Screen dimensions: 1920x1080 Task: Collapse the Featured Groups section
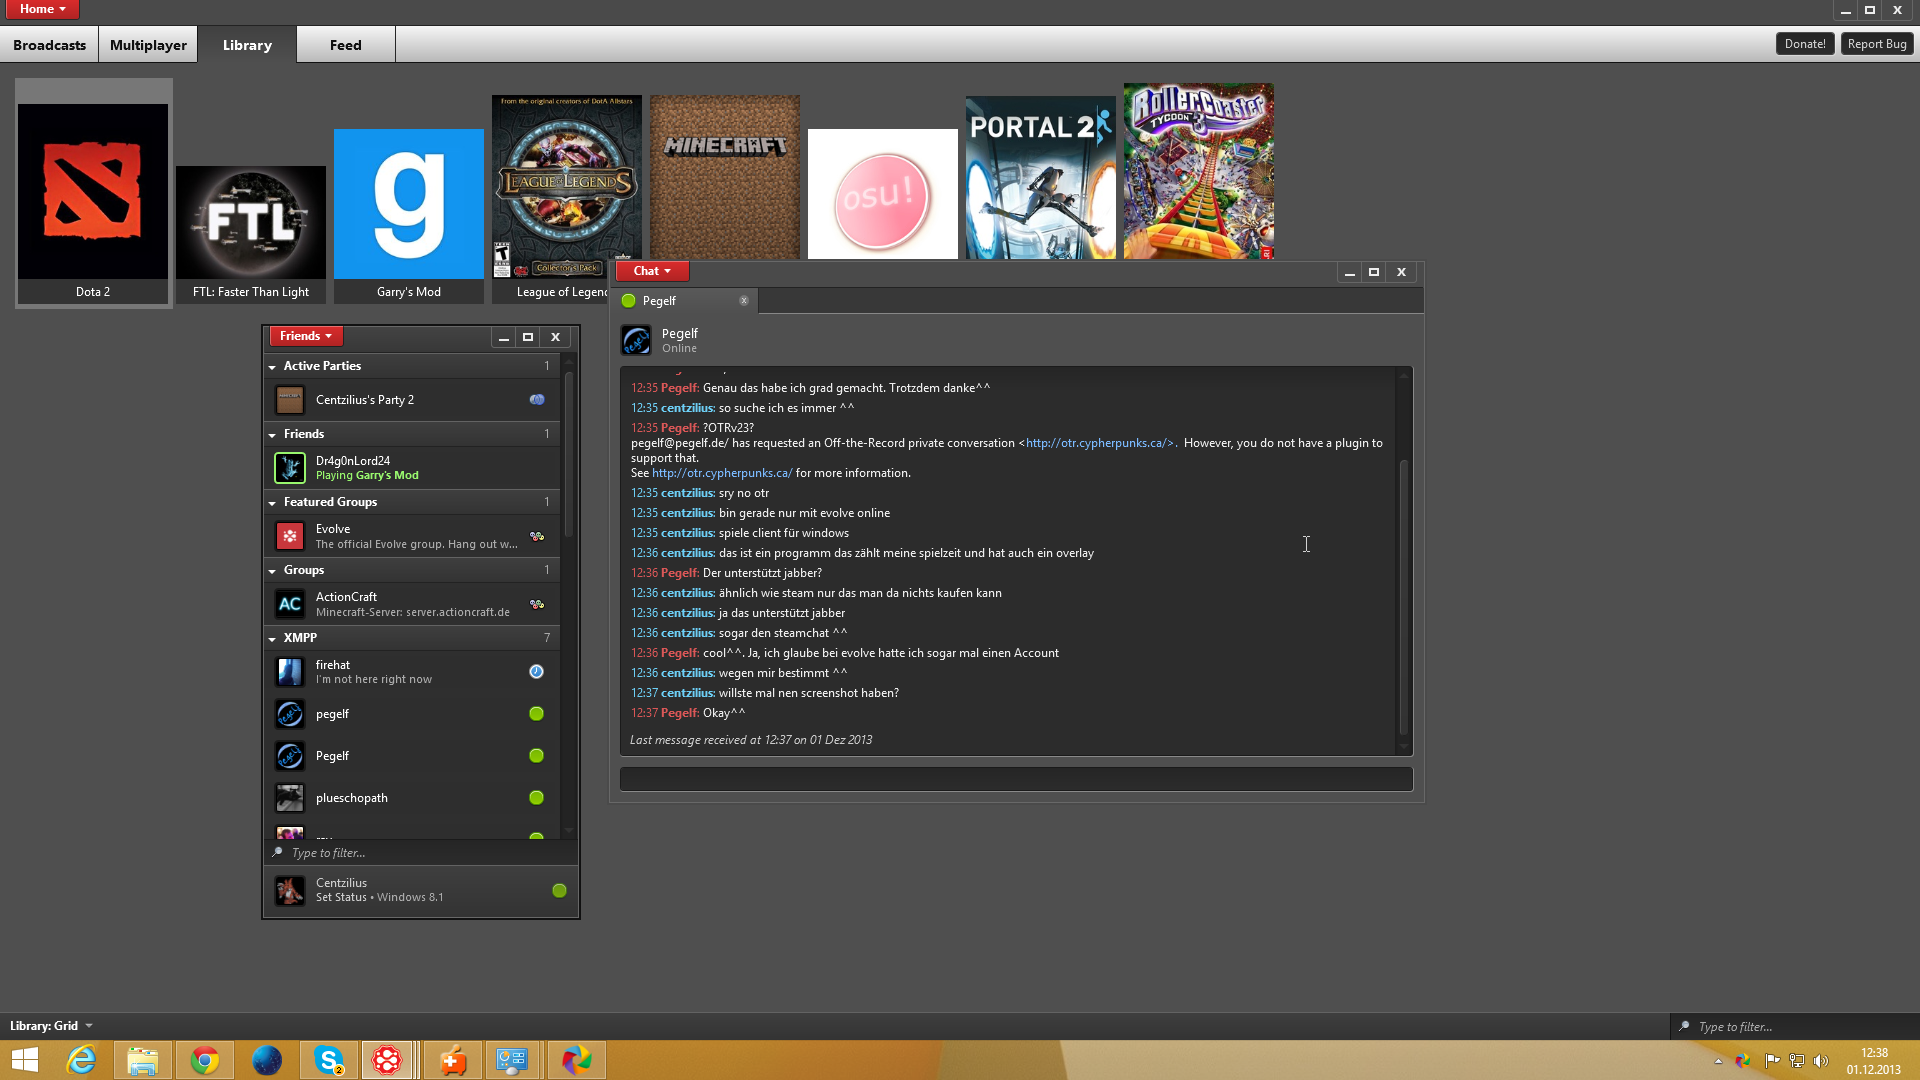click(x=272, y=503)
